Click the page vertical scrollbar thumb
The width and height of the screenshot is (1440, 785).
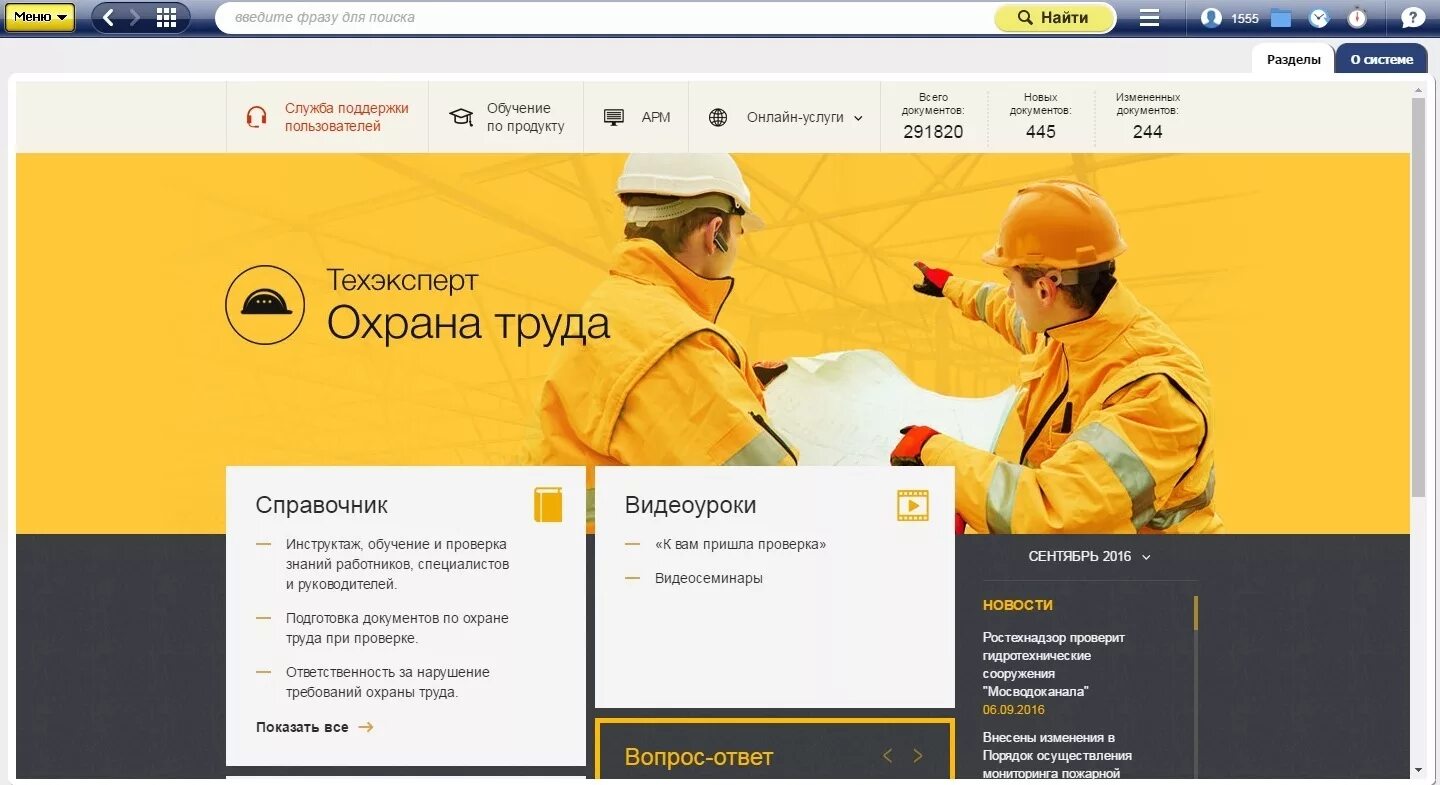click(x=1418, y=297)
